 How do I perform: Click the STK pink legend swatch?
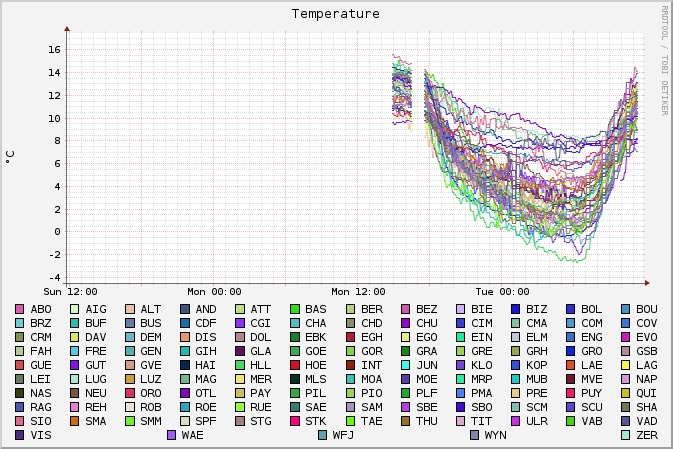tap(295, 421)
